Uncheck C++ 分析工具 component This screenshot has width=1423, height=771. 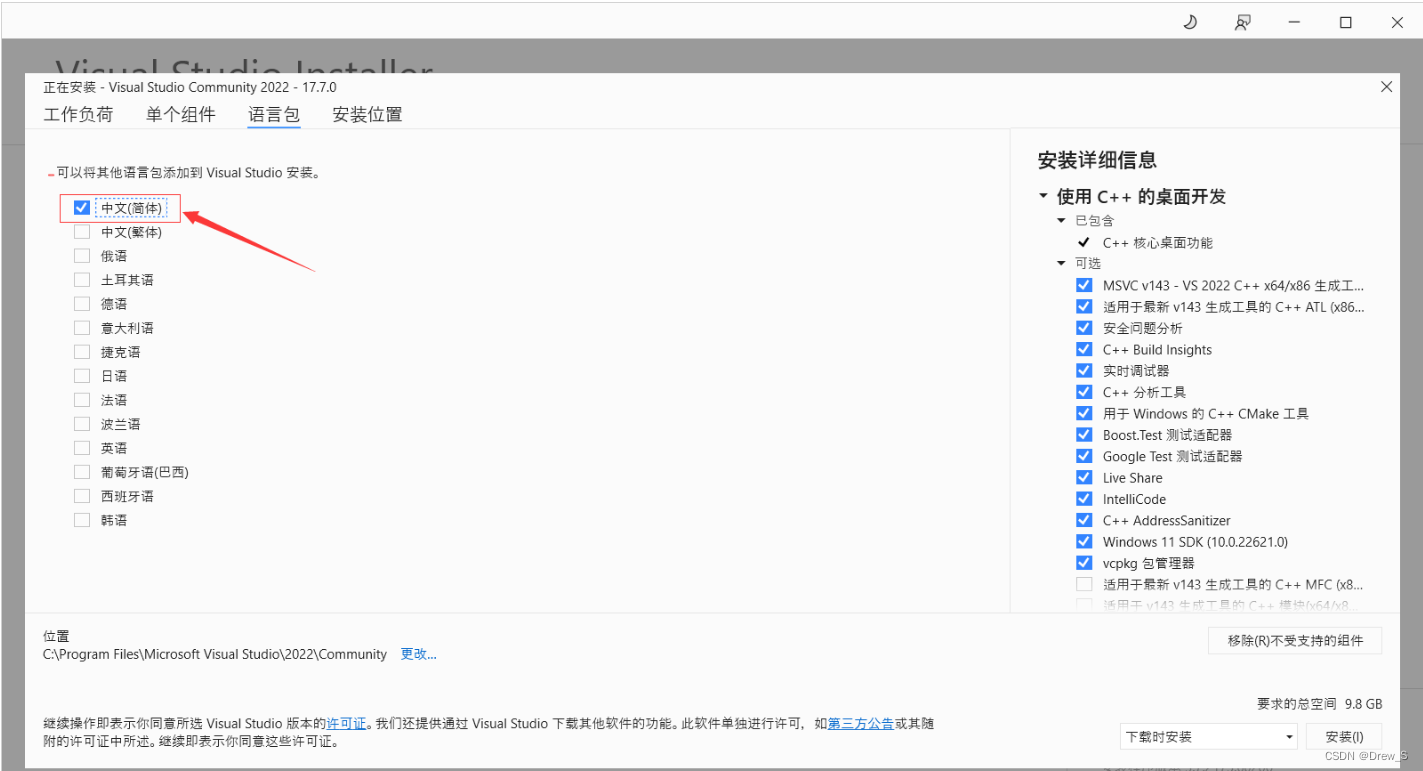click(1084, 392)
